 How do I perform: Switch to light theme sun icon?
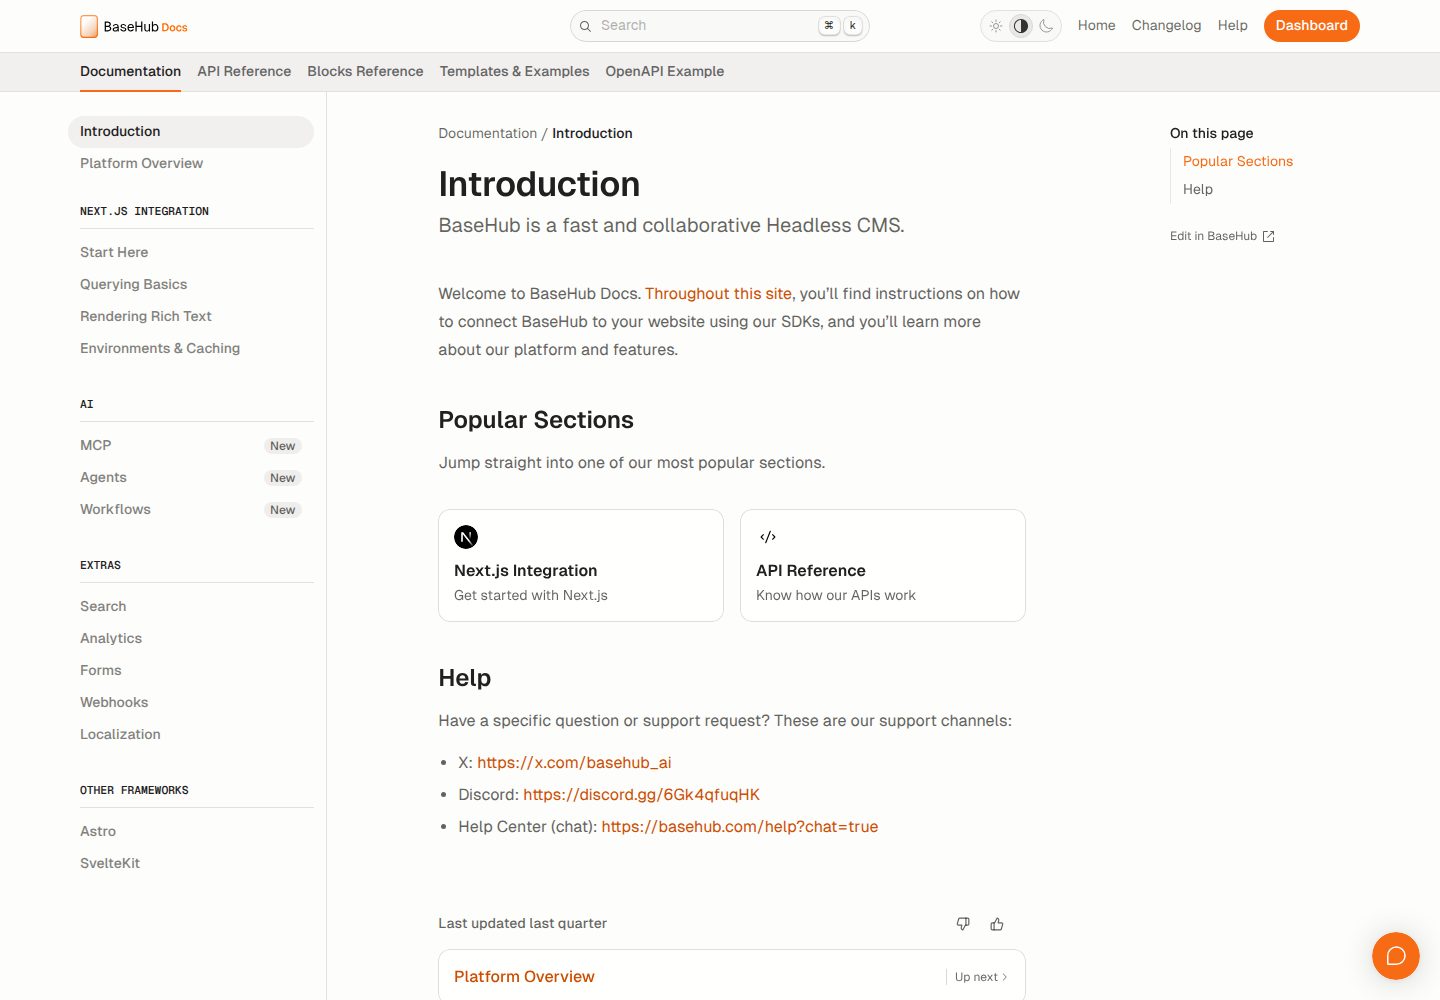pyautogui.click(x=996, y=26)
